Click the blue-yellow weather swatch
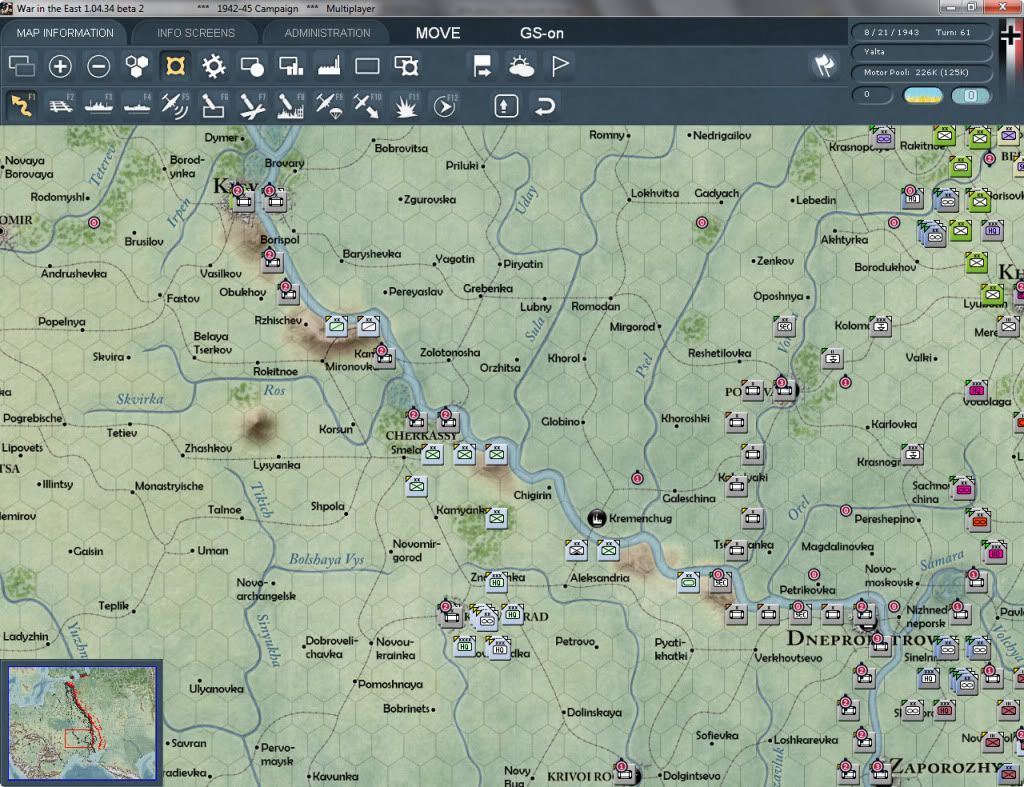The height and width of the screenshot is (787, 1024). click(922, 95)
